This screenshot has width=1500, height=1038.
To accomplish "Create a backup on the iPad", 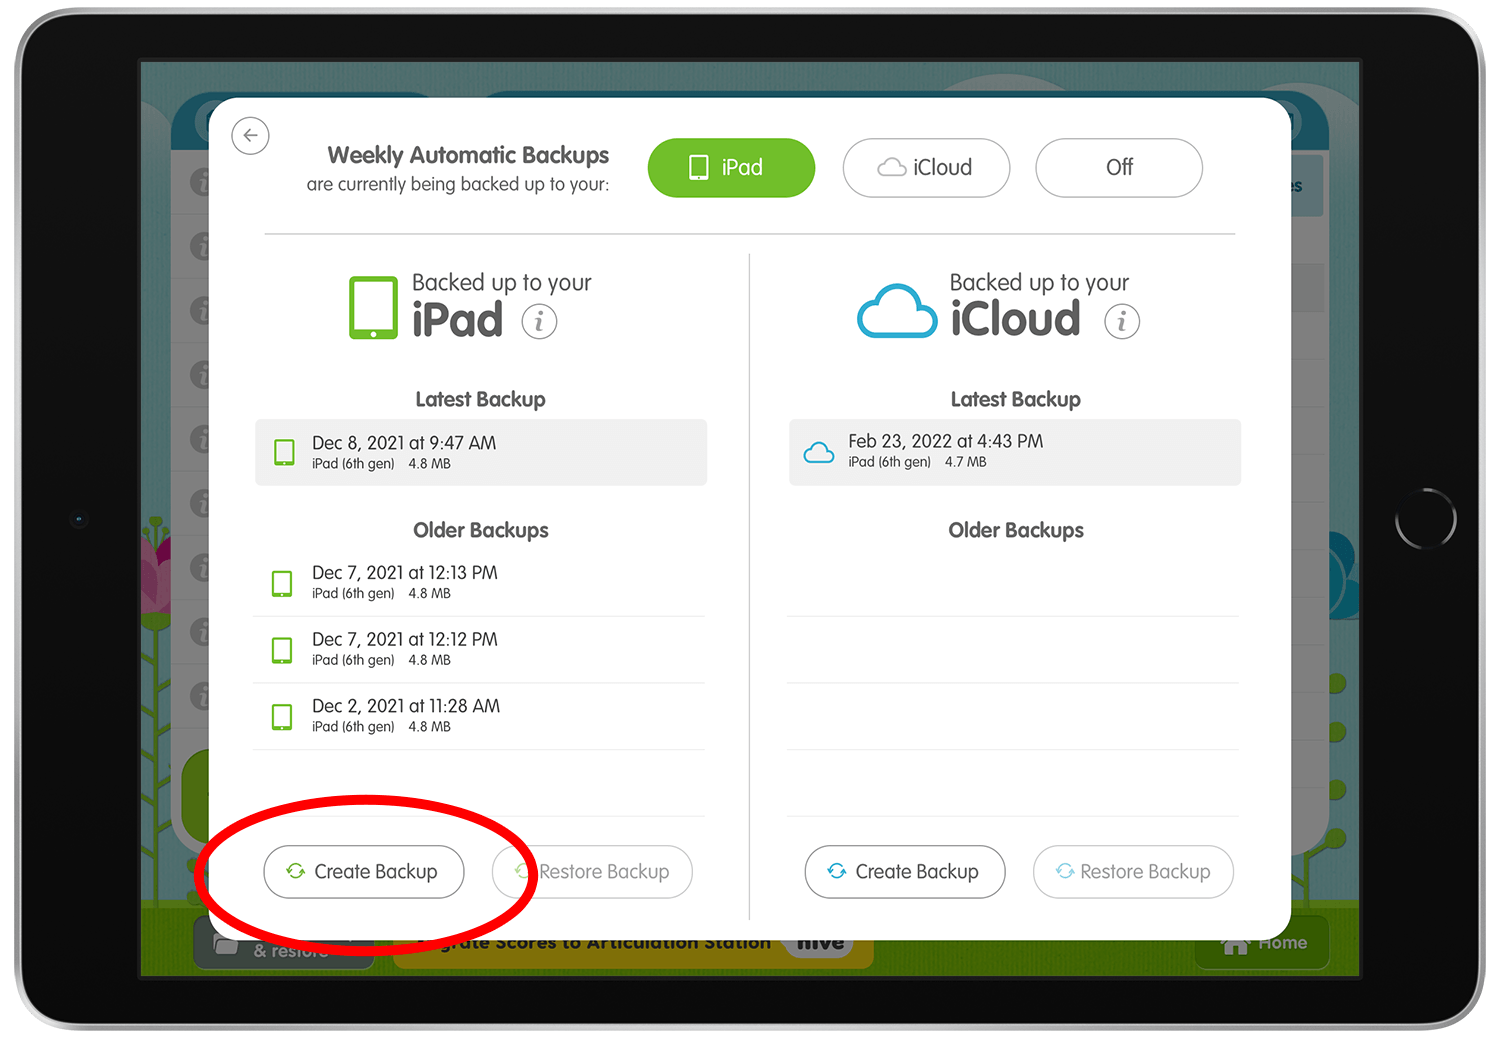I will [x=364, y=872].
